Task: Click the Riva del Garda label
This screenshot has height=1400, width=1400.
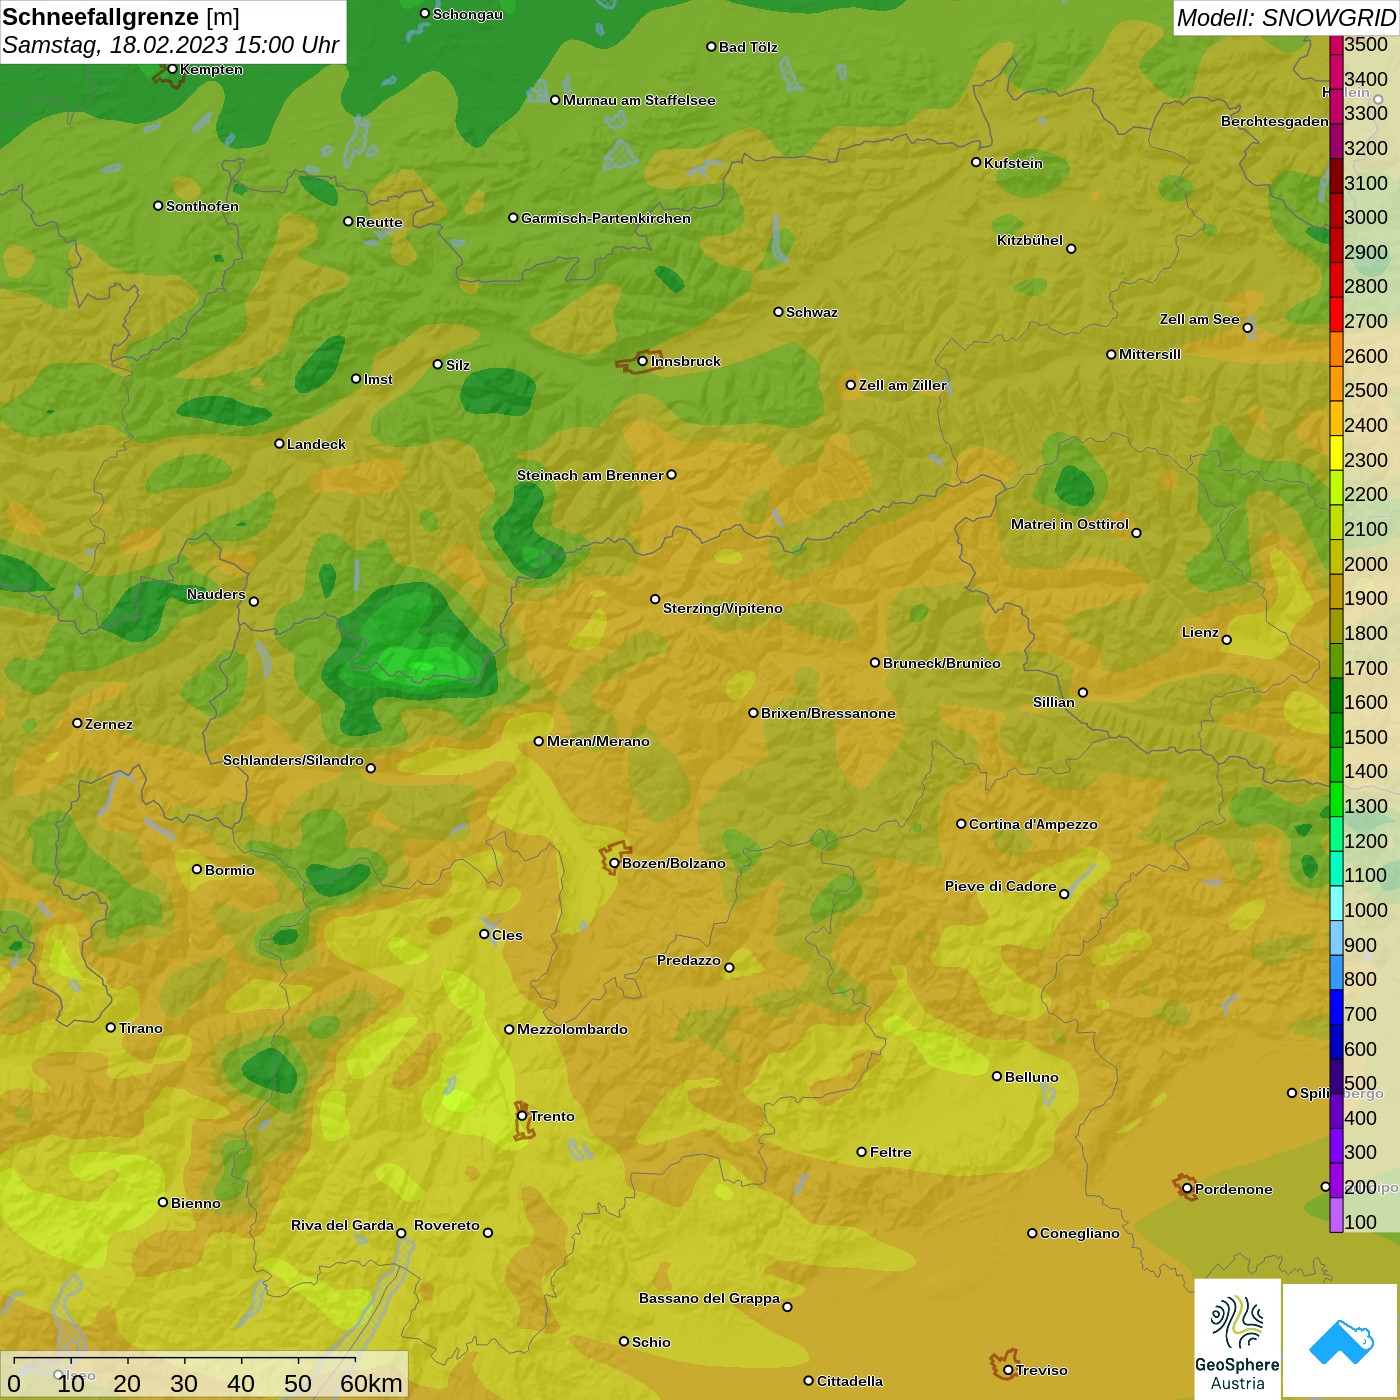Action: tap(342, 1225)
